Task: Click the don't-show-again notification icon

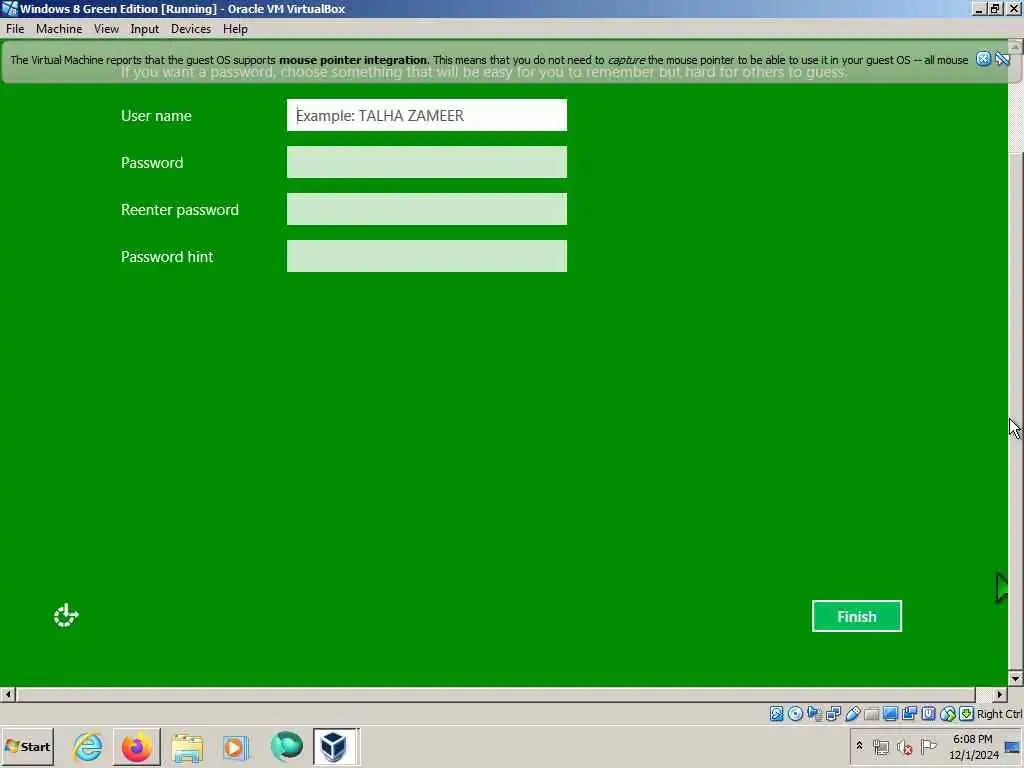Action: (x=1002, y=59)
